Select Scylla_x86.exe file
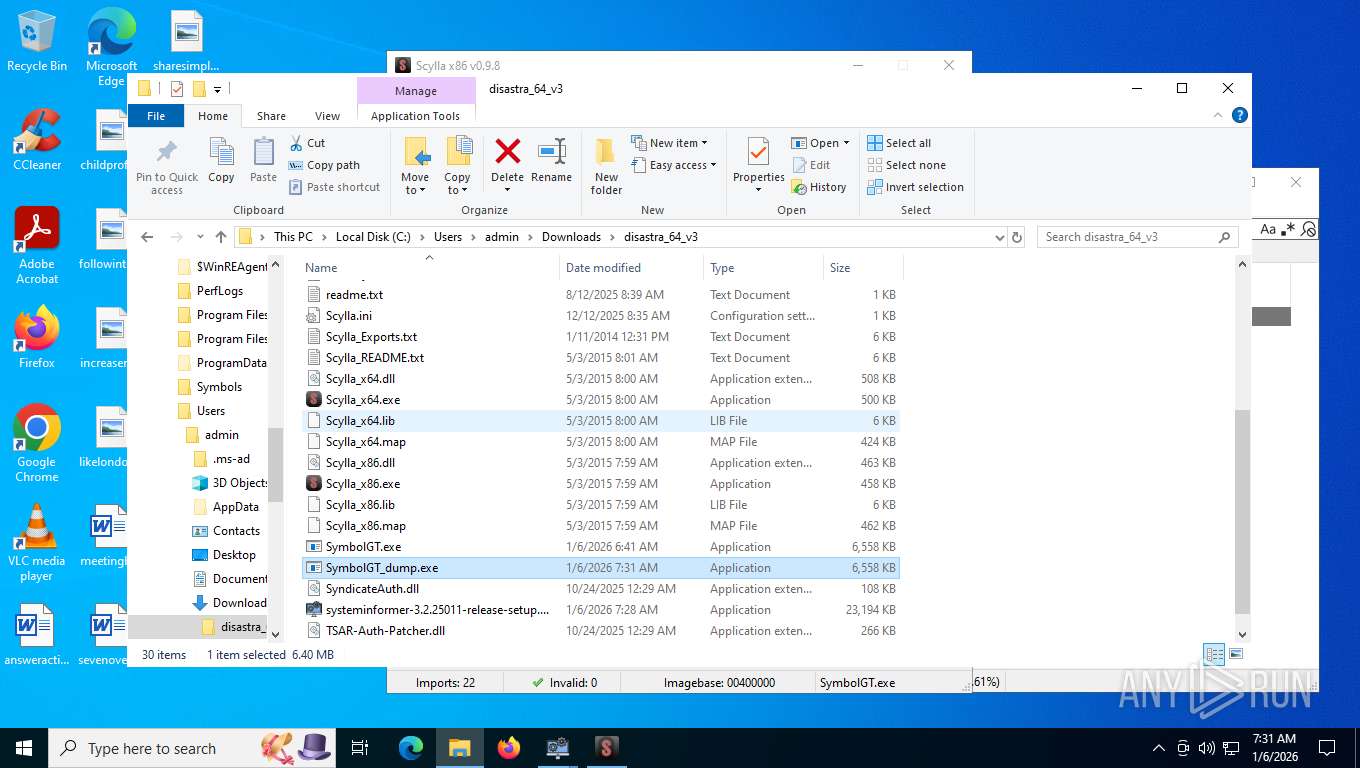Screen dimensions: 1360x768 pos(362,484)
